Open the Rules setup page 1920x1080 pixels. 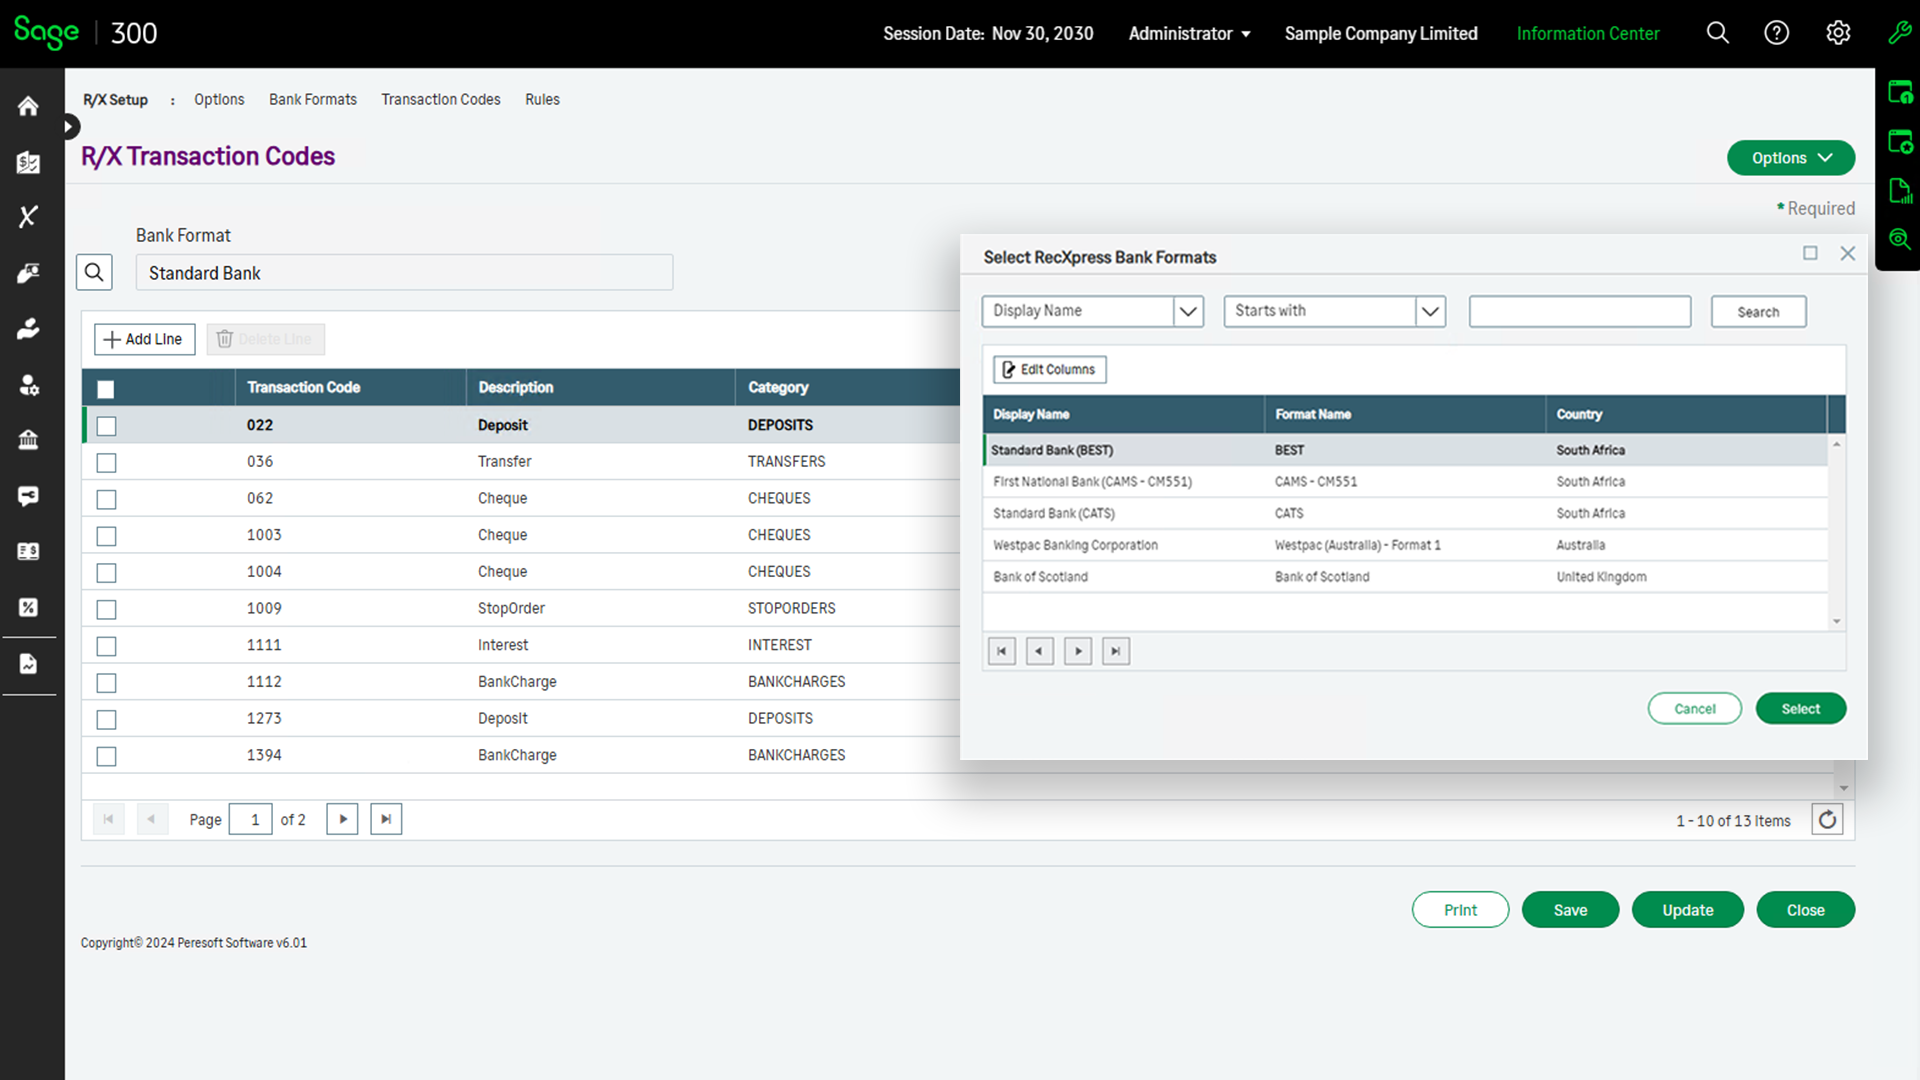tap(542, 99)
